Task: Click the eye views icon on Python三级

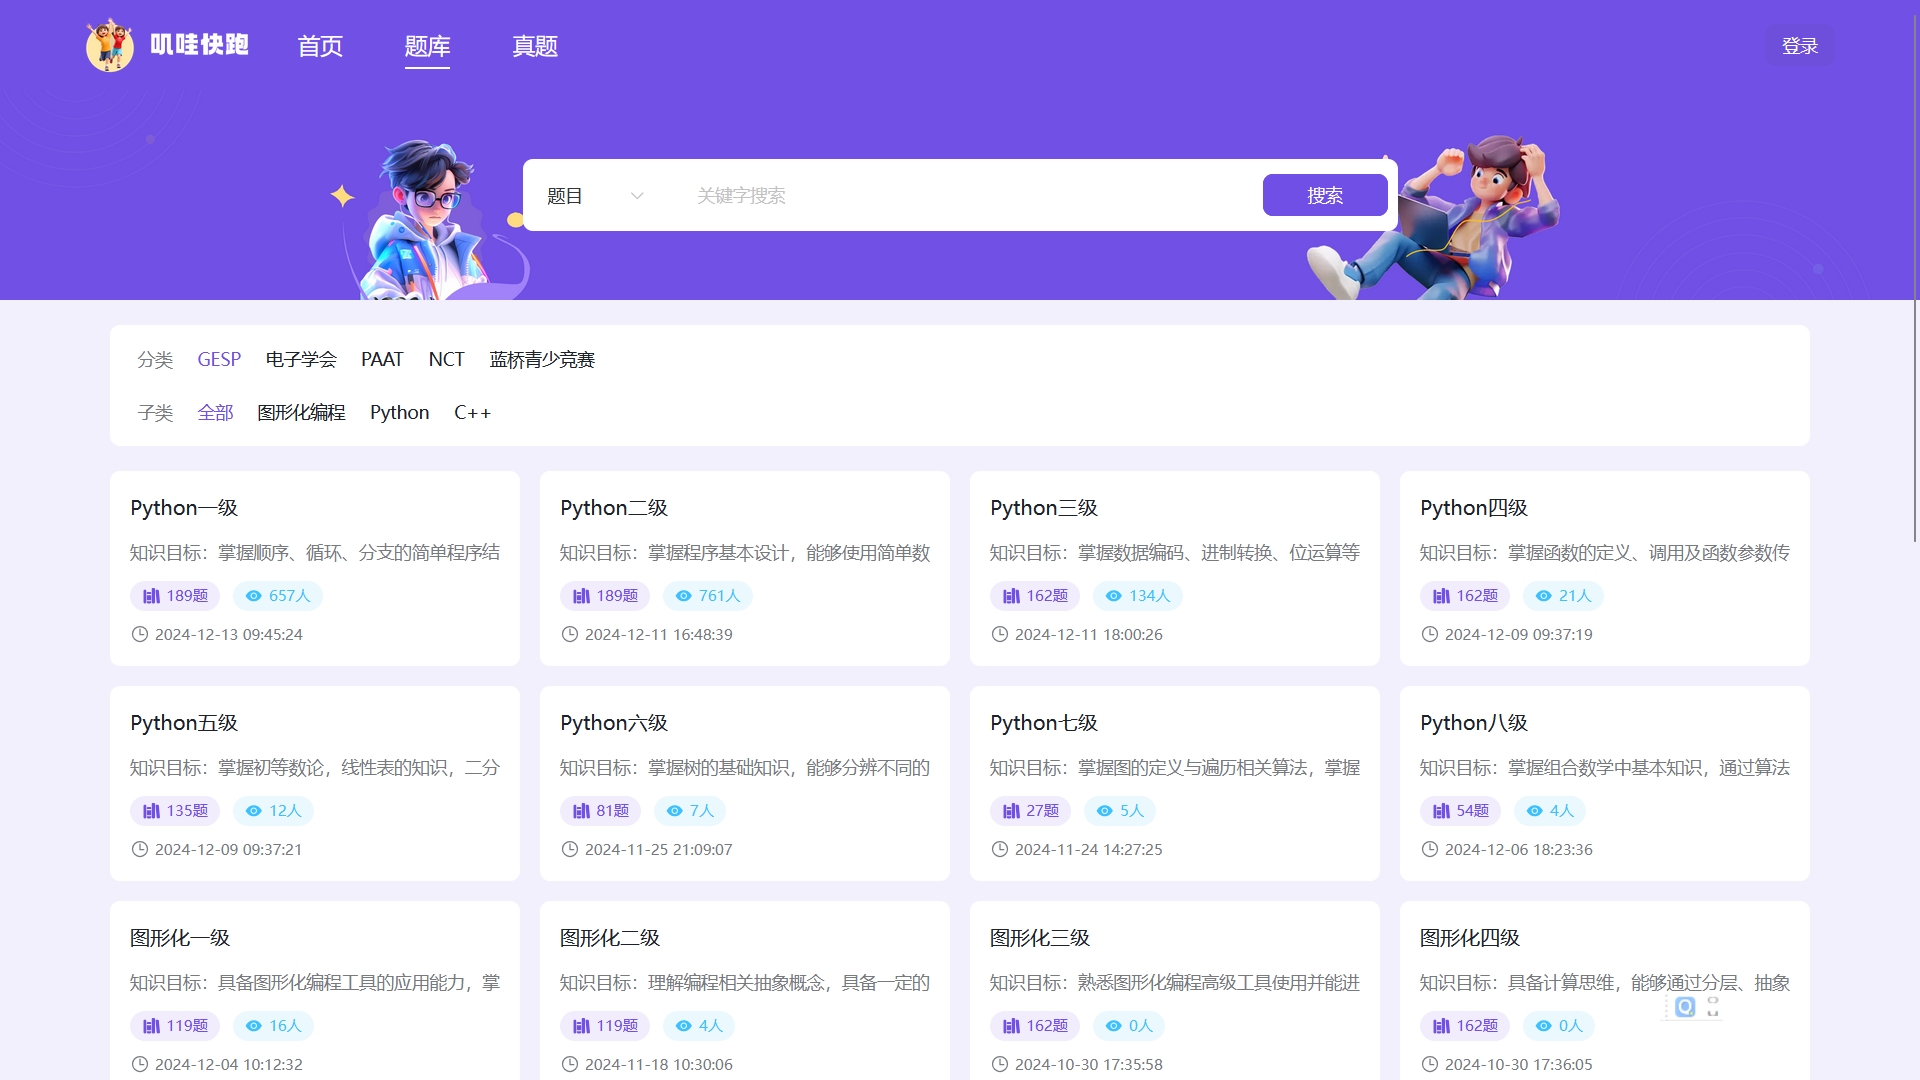Action: [1114, 596]
